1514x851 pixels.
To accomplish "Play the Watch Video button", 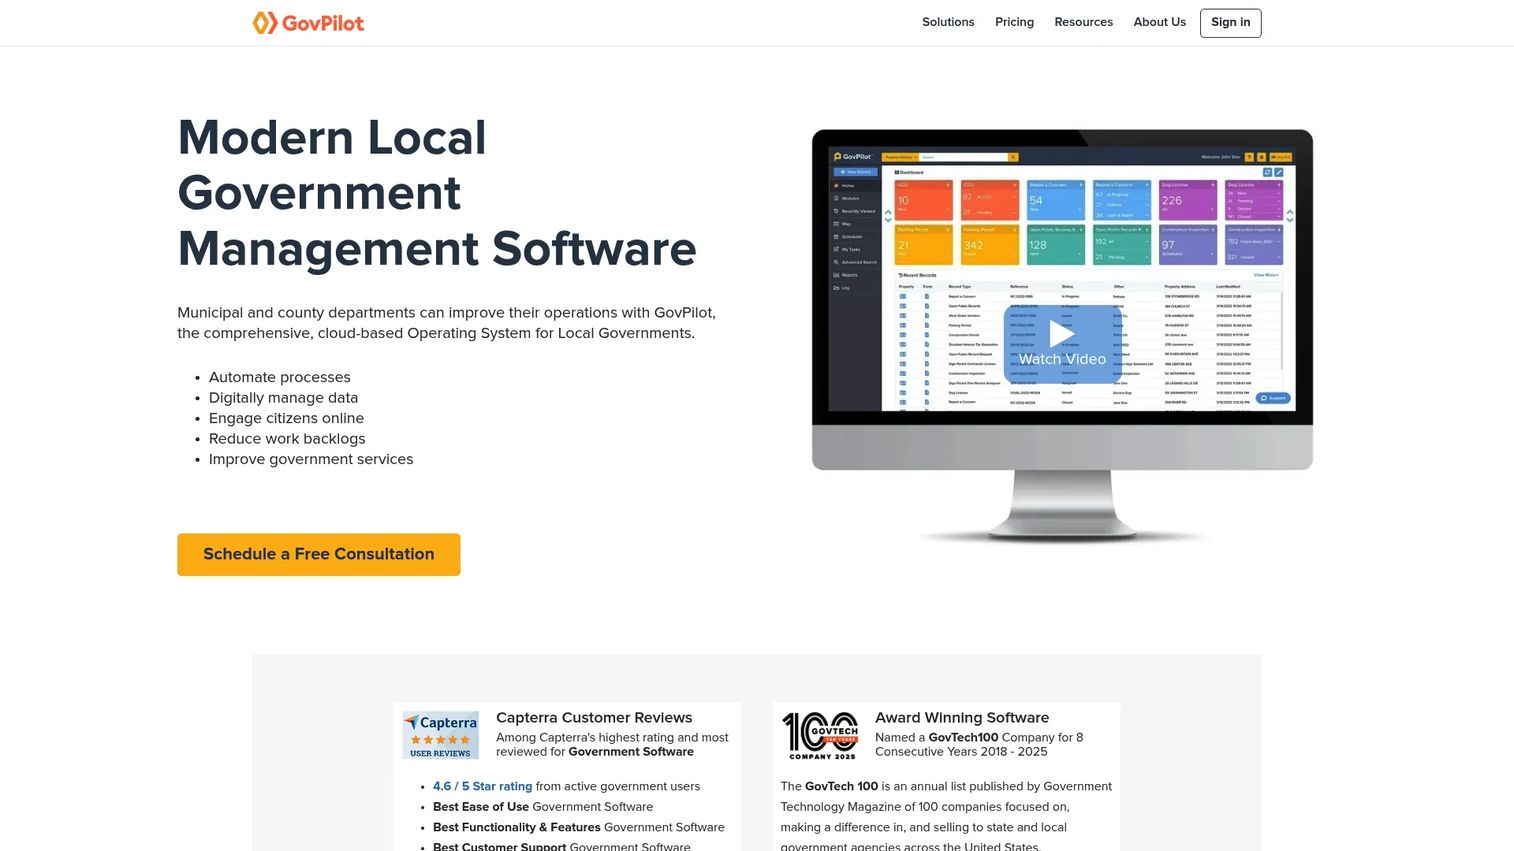I will click(x=1062, y=343).
